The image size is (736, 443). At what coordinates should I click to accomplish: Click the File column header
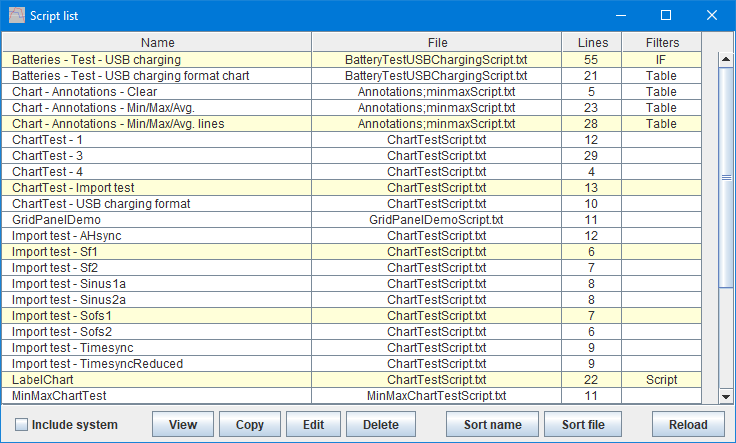point(437,43)
